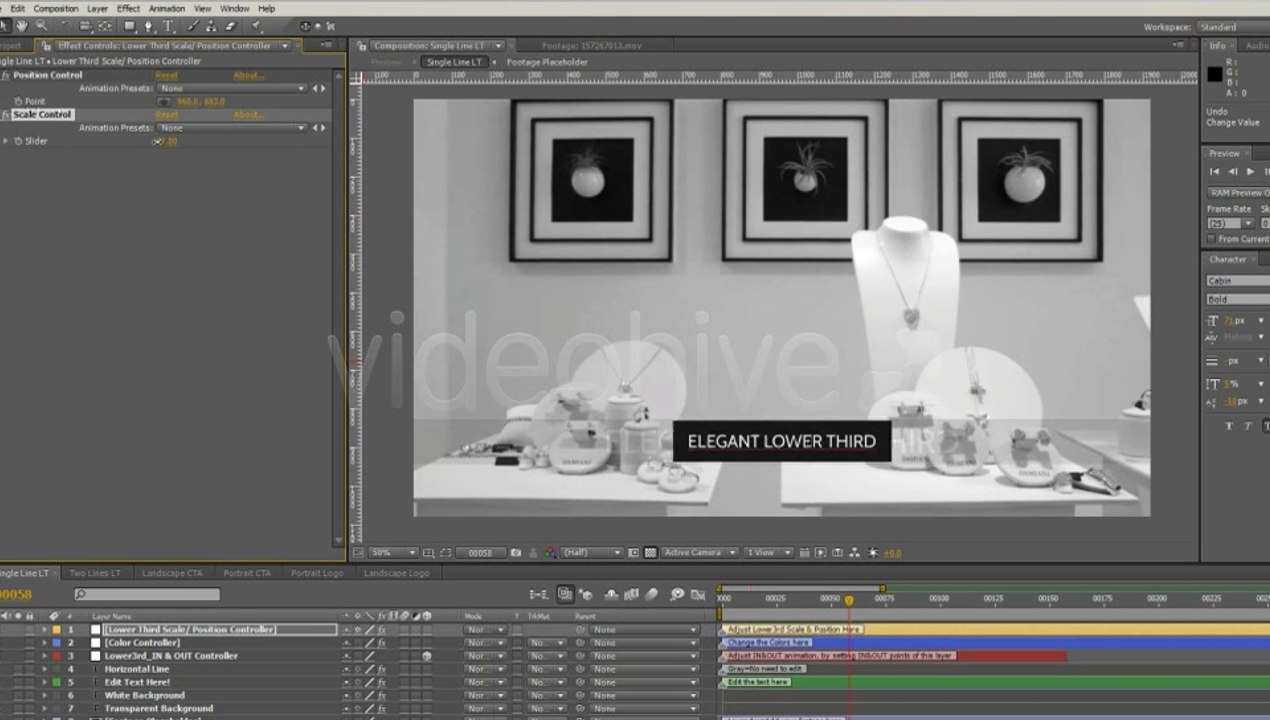Click the Show Channel color icon
This screenshot has width=1270, height=720.
coord(549,553)
